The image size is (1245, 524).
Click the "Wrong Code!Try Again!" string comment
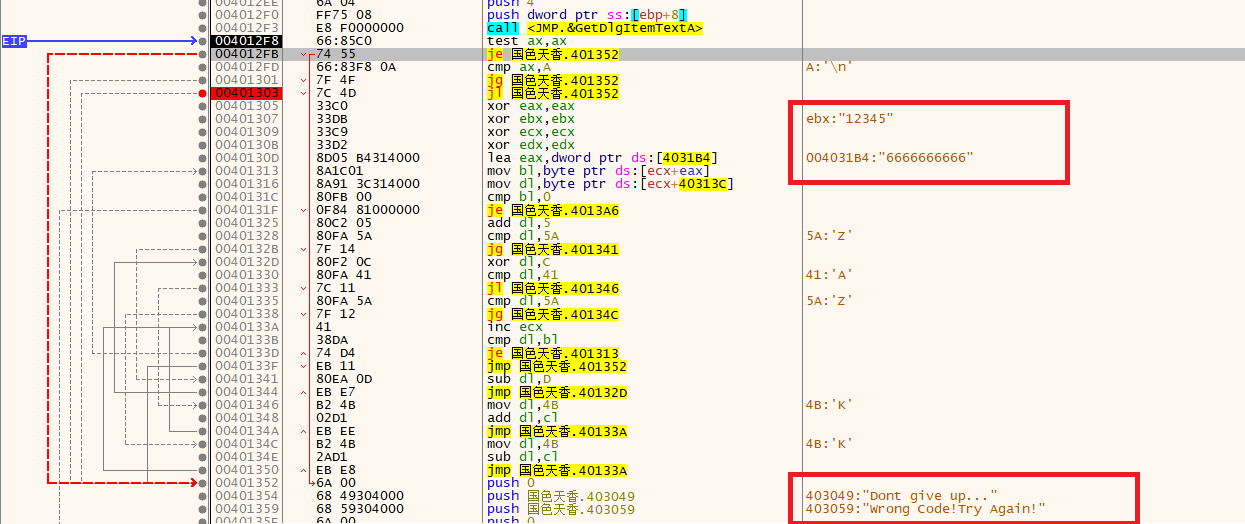[925, 509]
